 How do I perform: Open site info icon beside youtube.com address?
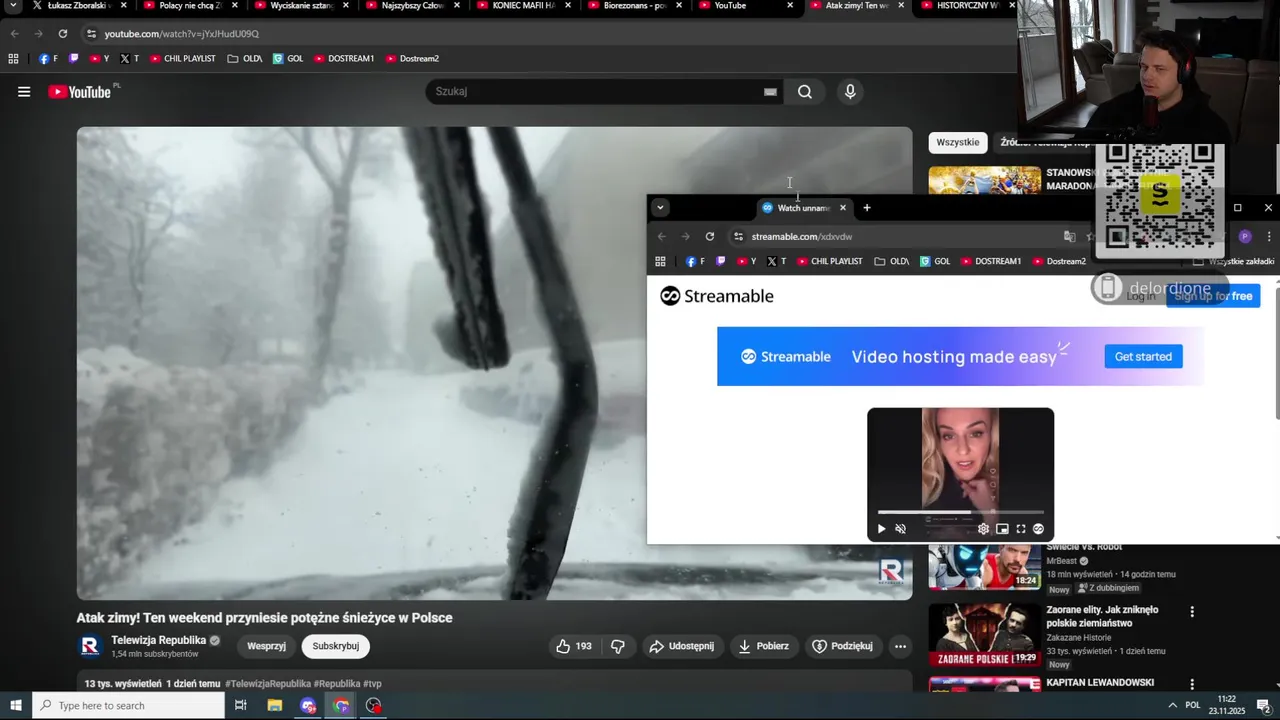click(91, 34)
